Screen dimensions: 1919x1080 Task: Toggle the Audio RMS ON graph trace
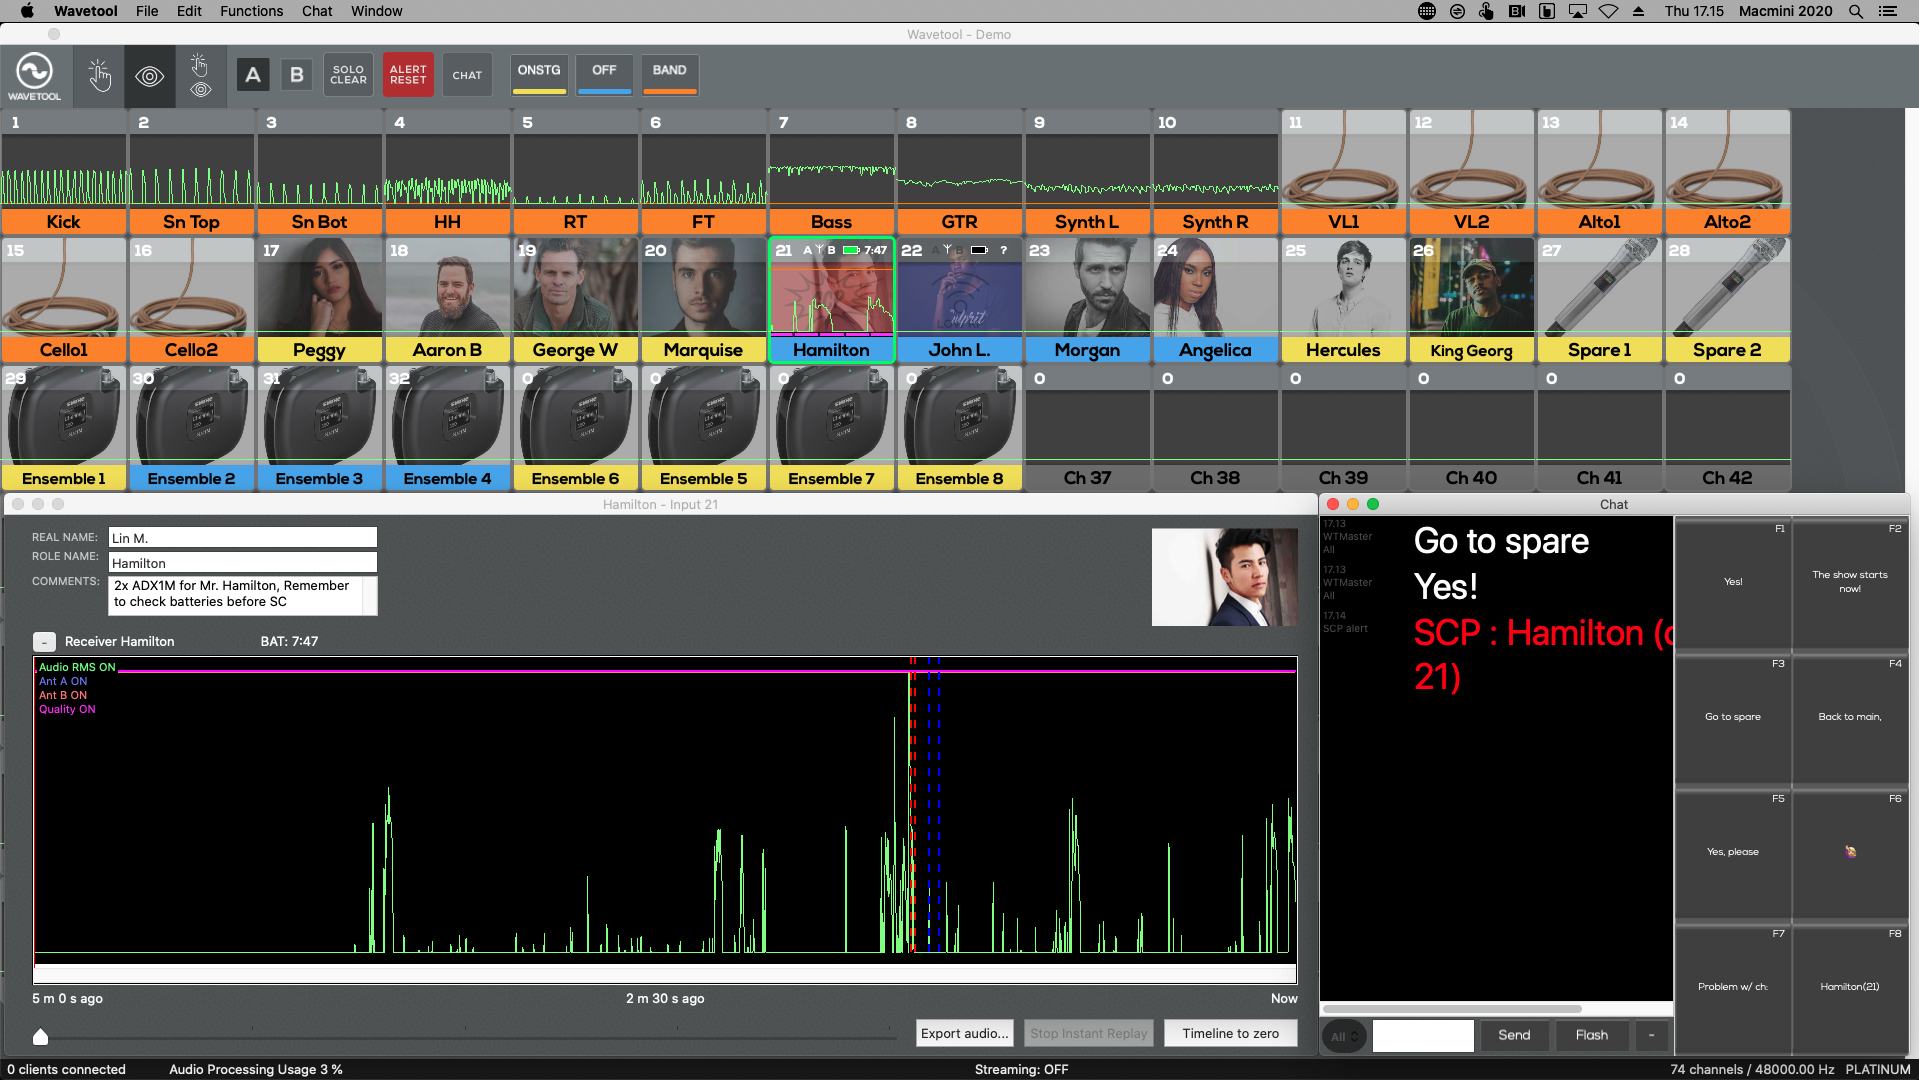pos(77,667)
